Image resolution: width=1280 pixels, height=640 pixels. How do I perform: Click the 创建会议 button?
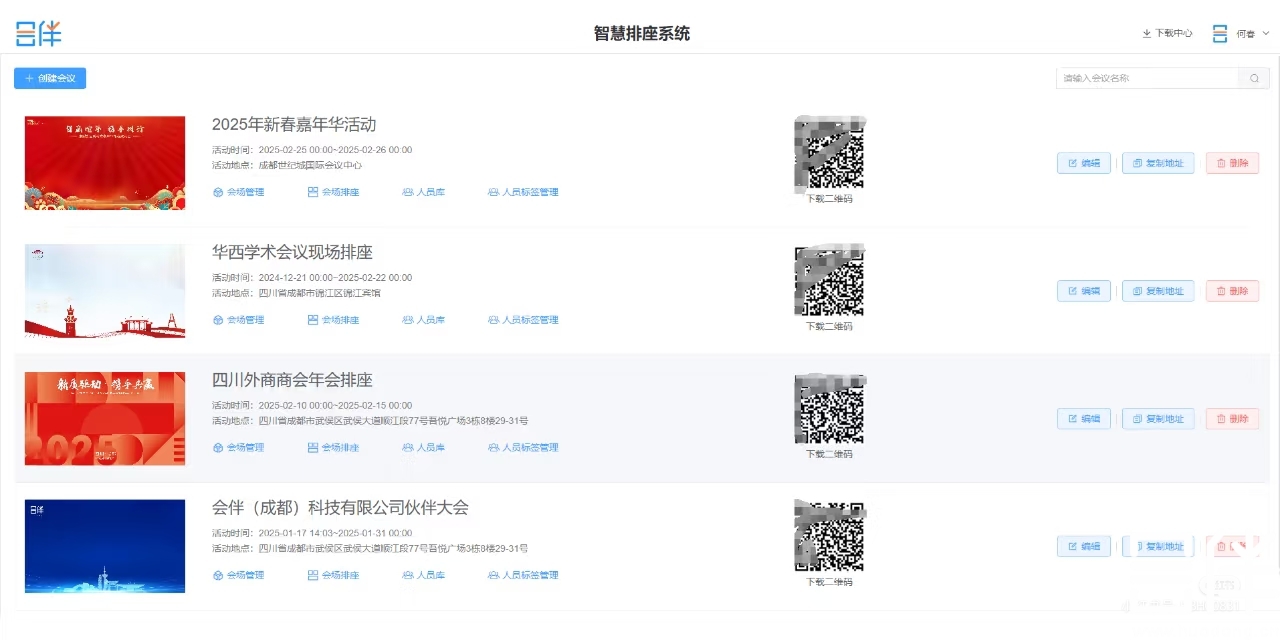click(50, 78)
